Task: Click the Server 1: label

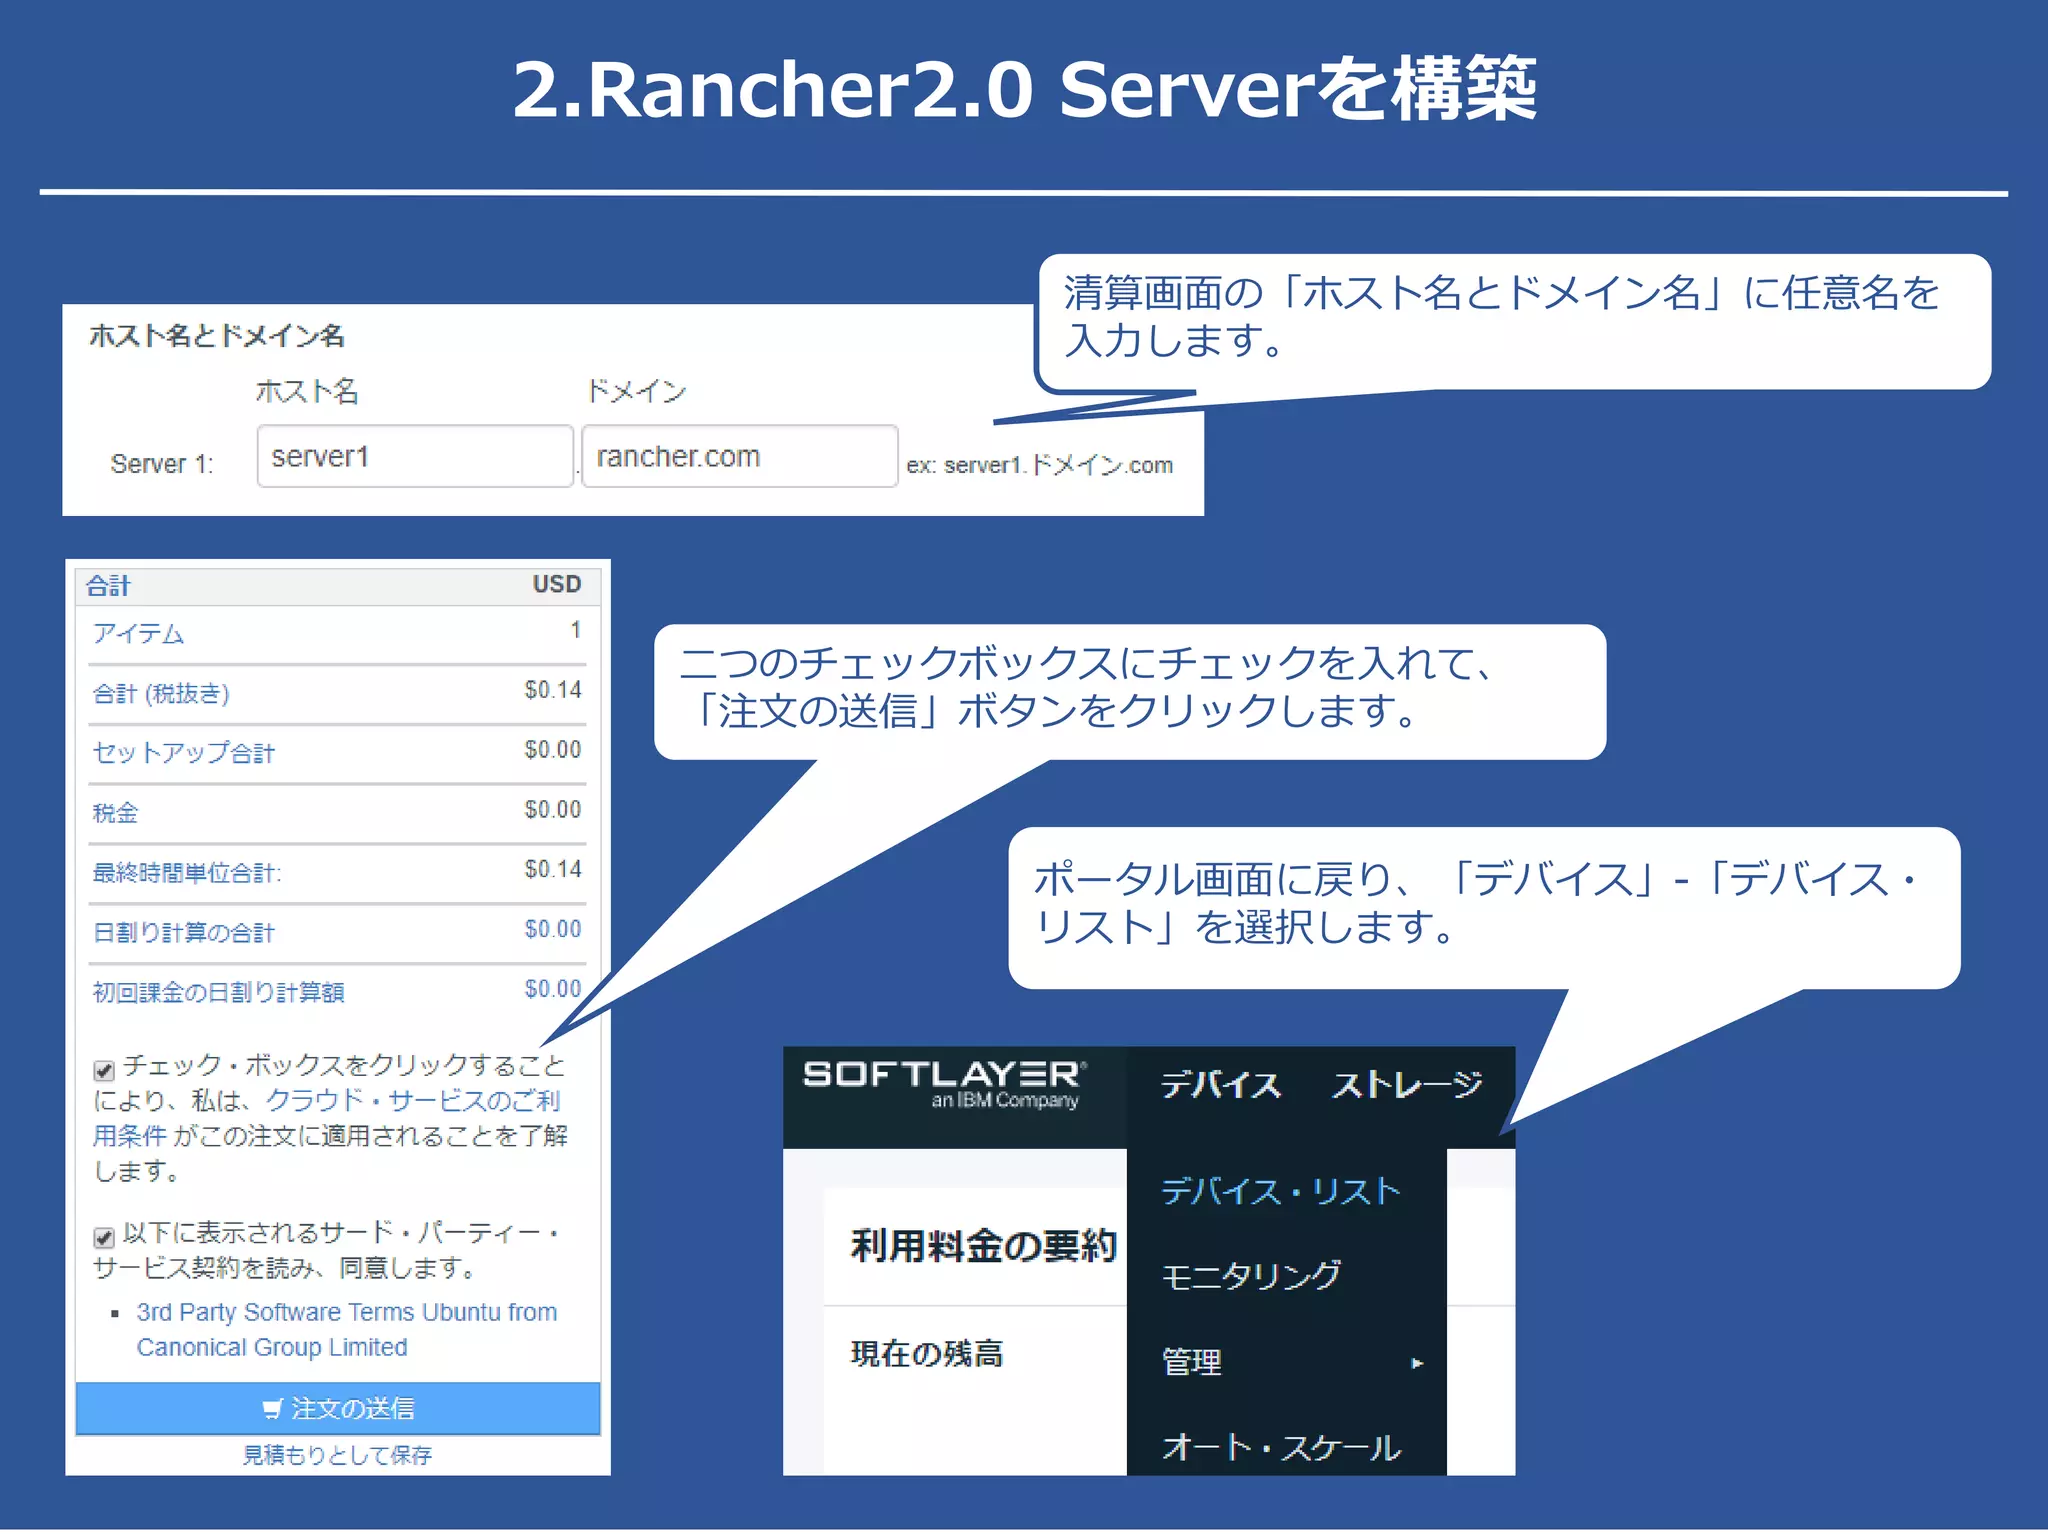Action: pyautogui.click(x=162, y=464)
